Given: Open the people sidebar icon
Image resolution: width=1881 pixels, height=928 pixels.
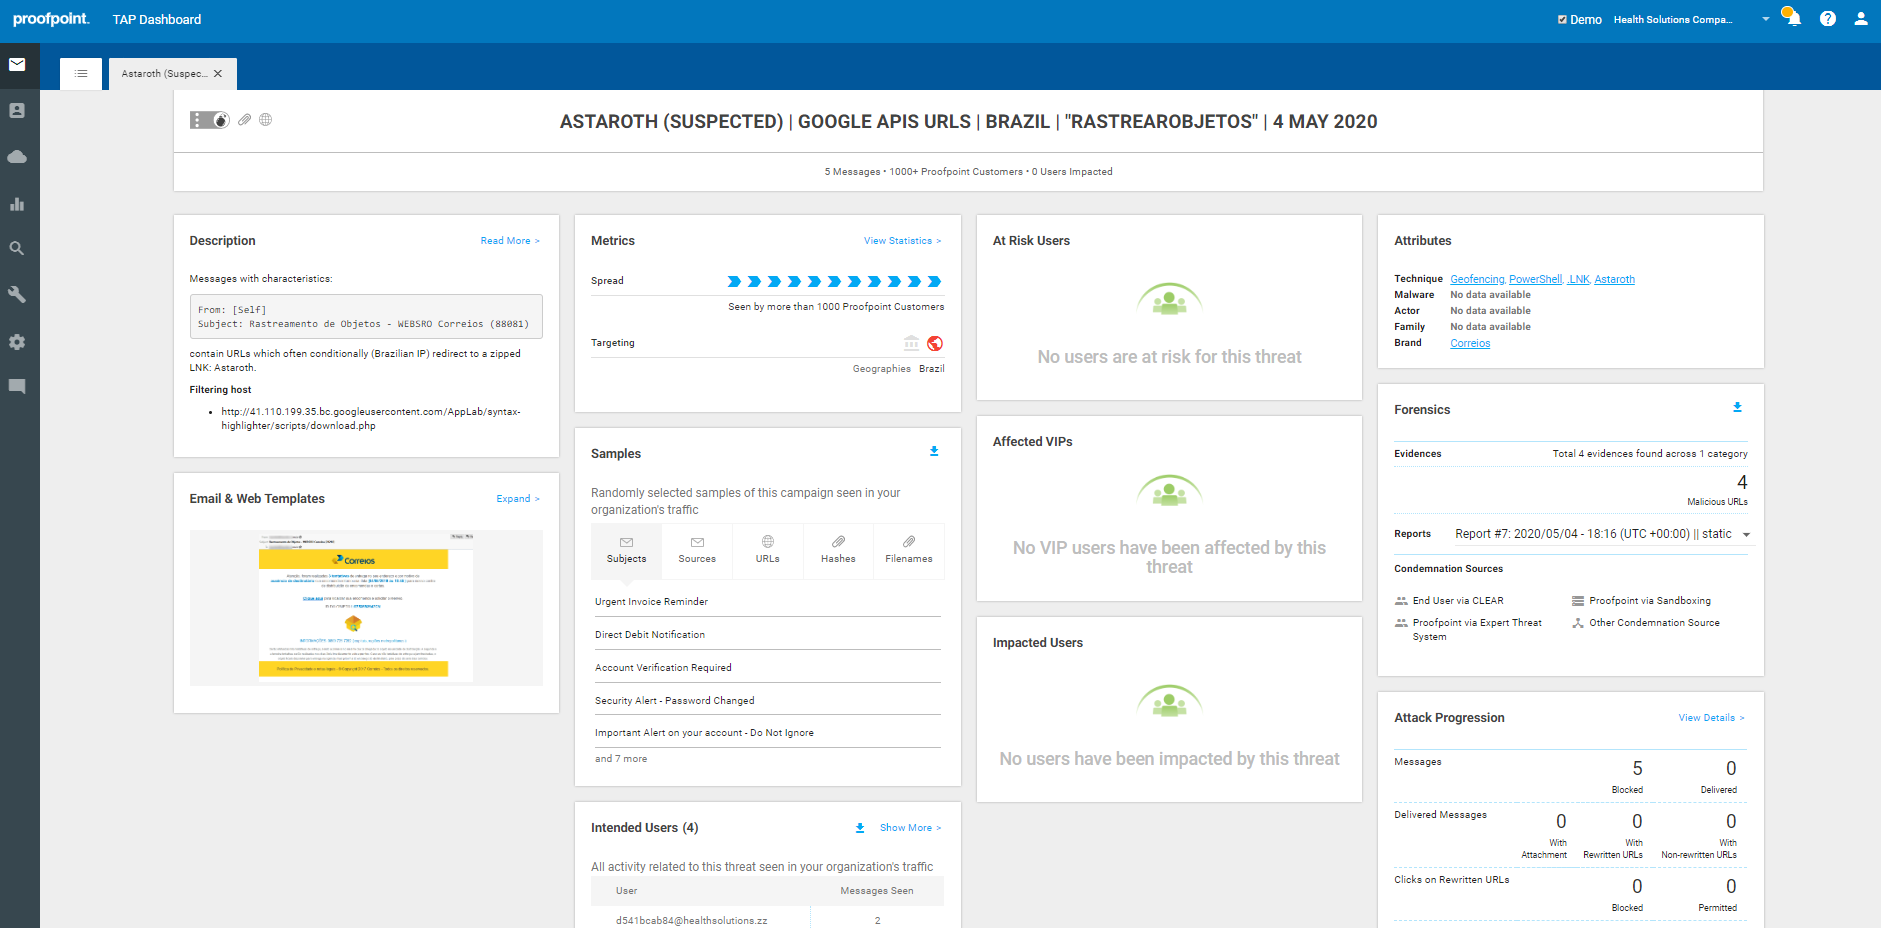Looking at the screenshot, I should 17,111.
